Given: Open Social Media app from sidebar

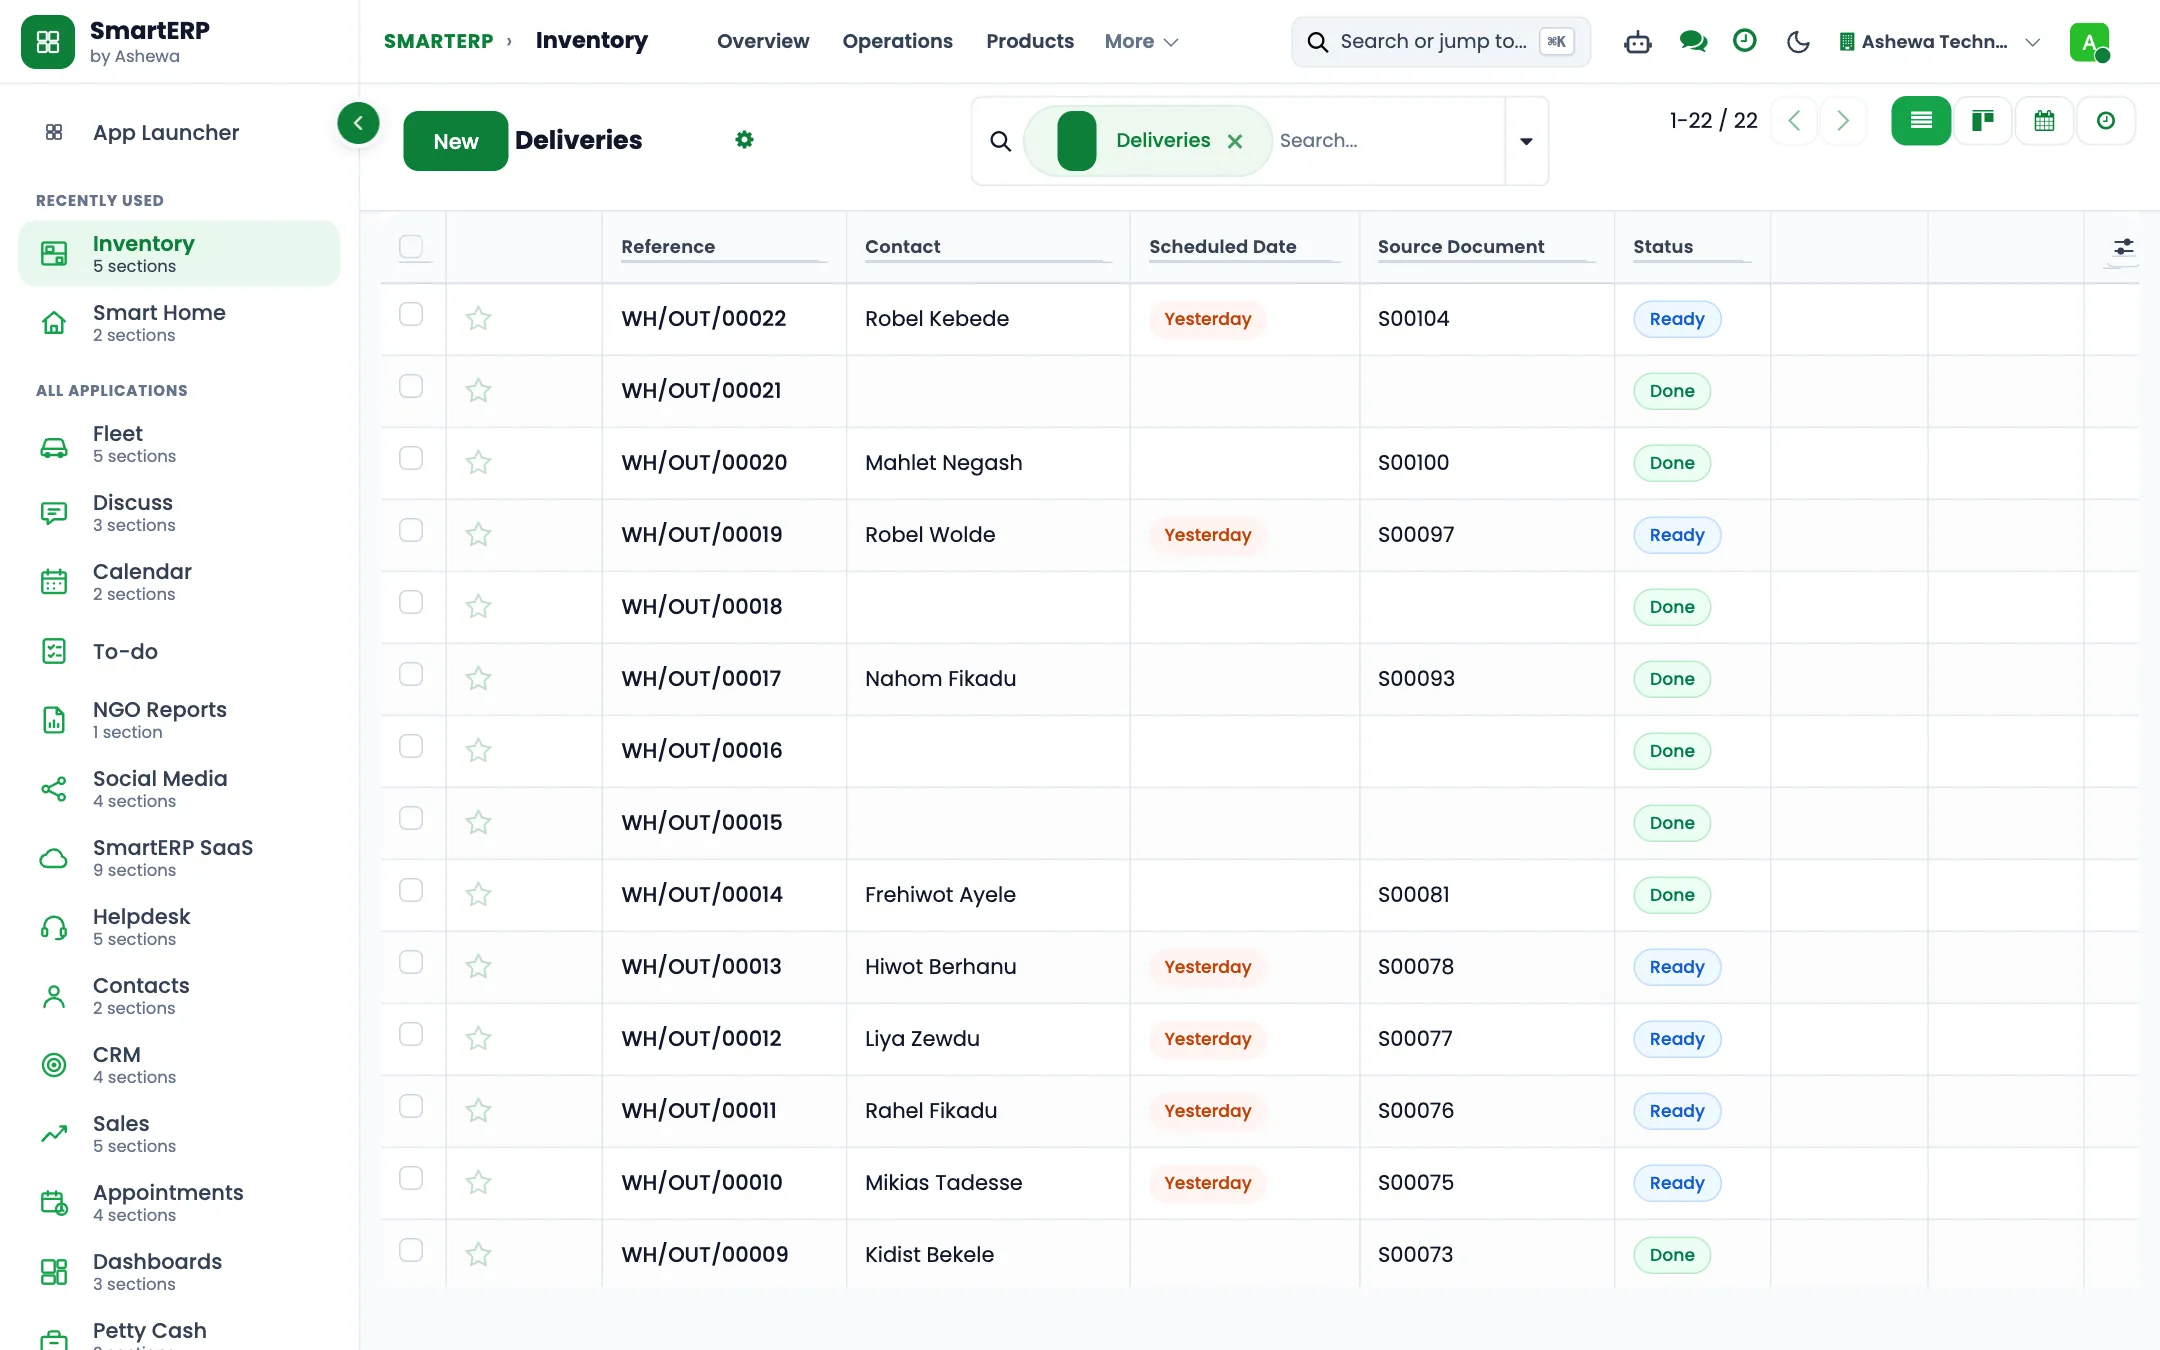Looking at the screenshot, I should pos(180,789).
